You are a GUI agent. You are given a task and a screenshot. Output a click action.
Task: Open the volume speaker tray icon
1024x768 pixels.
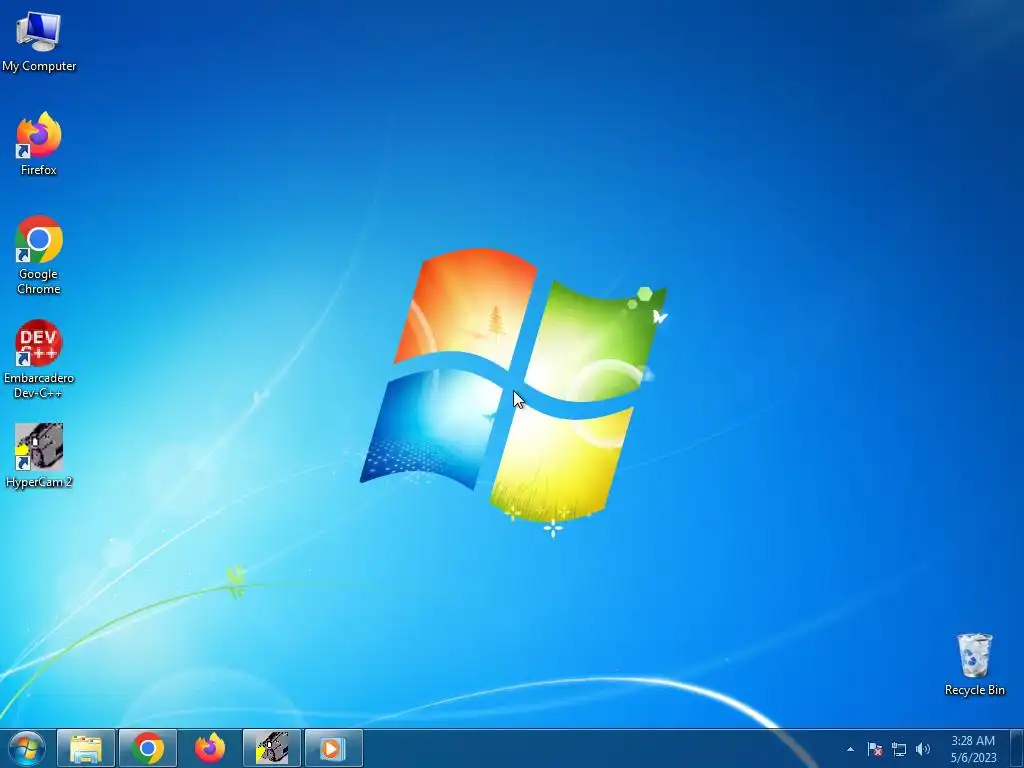(x=923, y=750)
